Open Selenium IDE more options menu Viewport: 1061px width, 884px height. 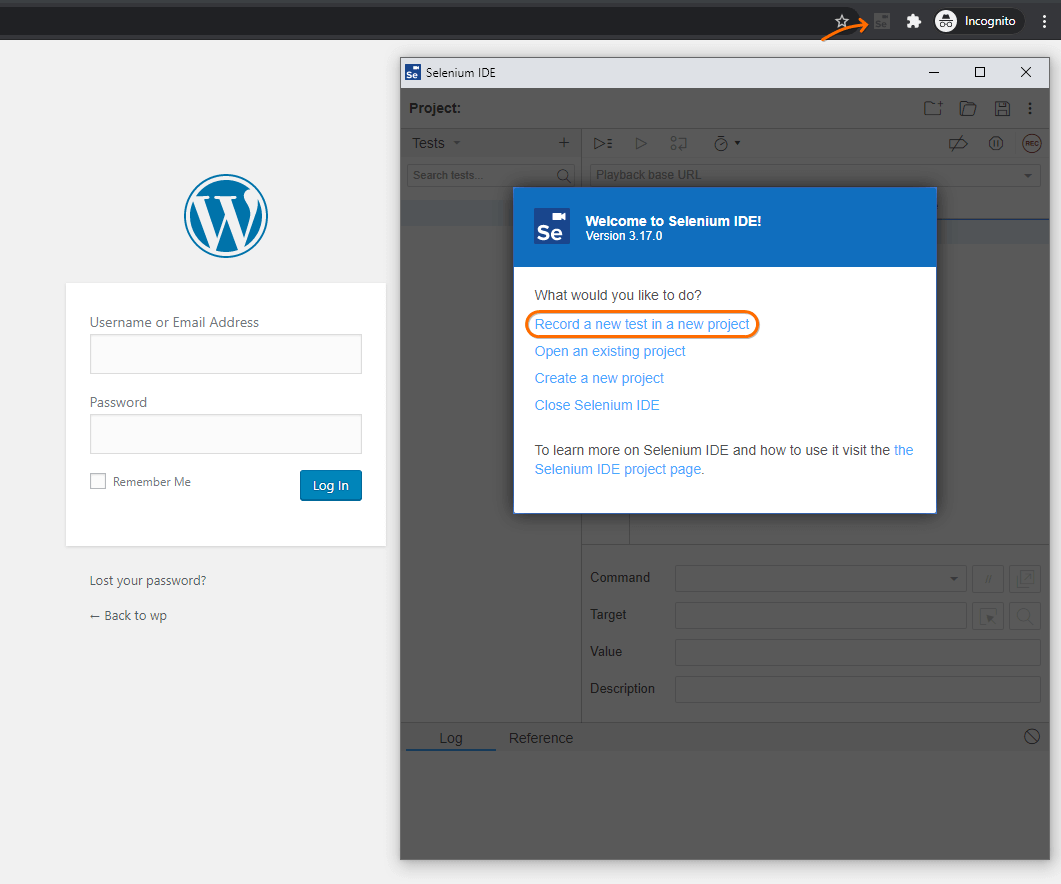pos(1030,108)
